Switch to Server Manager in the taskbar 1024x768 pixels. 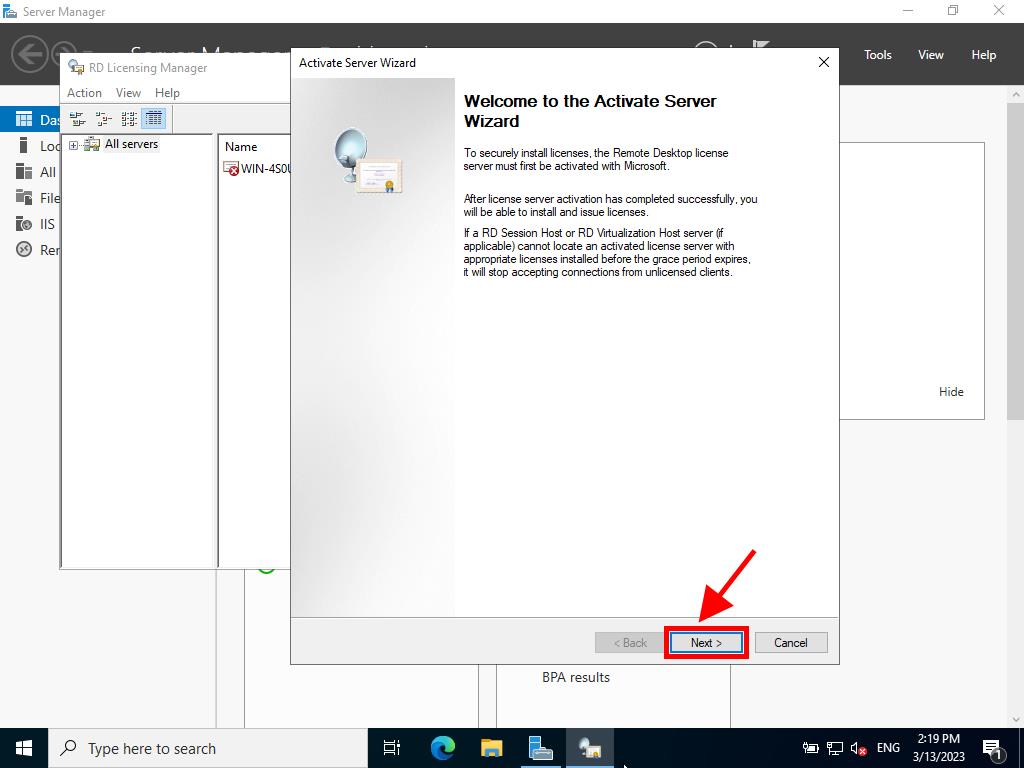[540, 748]
